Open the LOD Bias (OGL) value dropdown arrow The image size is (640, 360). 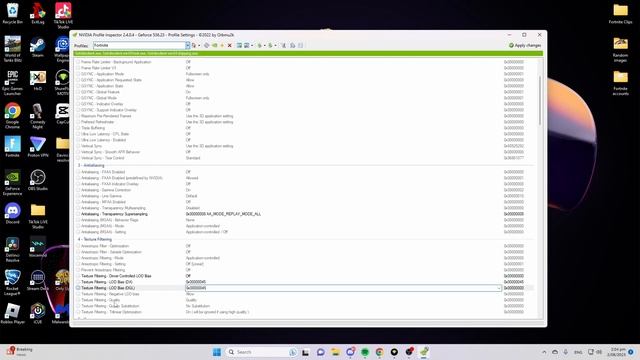pos(498,288)
